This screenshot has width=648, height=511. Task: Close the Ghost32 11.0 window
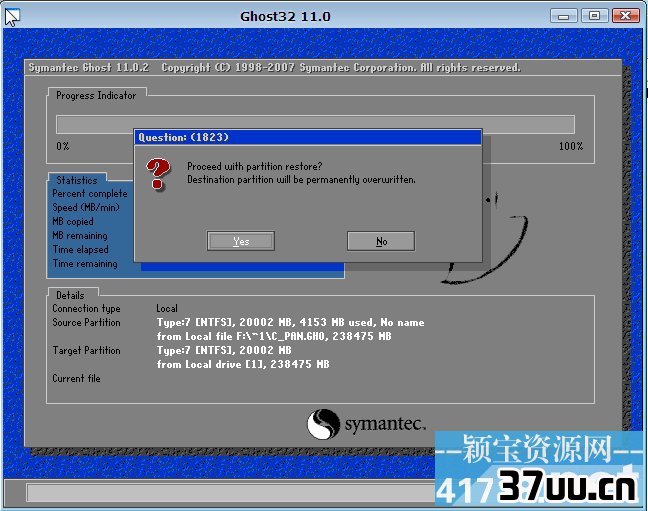tap(626, 16)
